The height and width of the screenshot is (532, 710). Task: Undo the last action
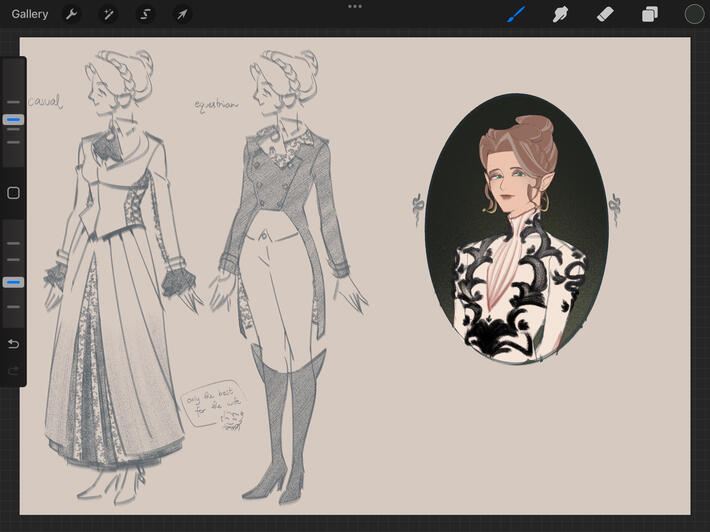(x=13, y=344)
